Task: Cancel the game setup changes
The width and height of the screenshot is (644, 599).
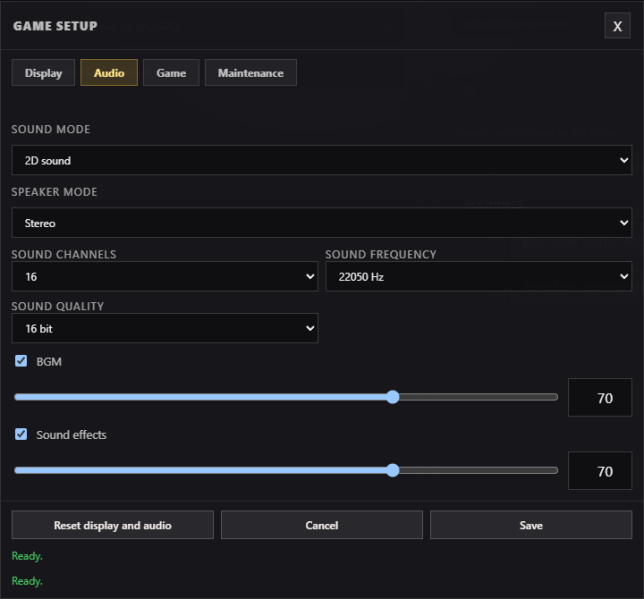Action: [322, 525]
